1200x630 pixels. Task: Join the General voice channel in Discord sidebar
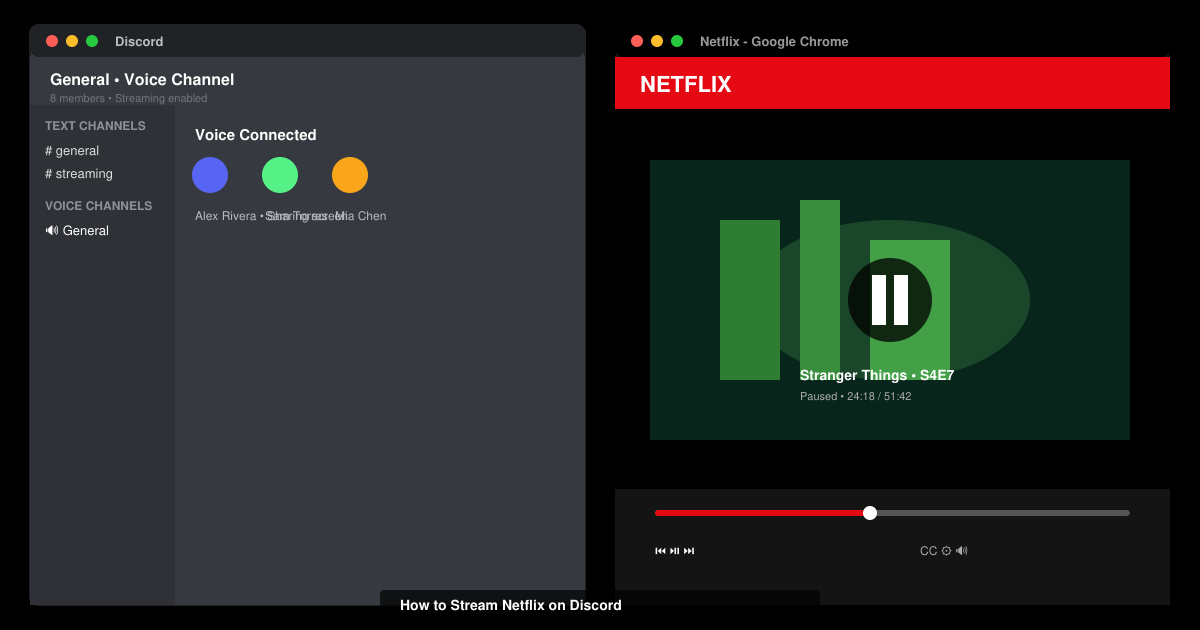[77, 231]
